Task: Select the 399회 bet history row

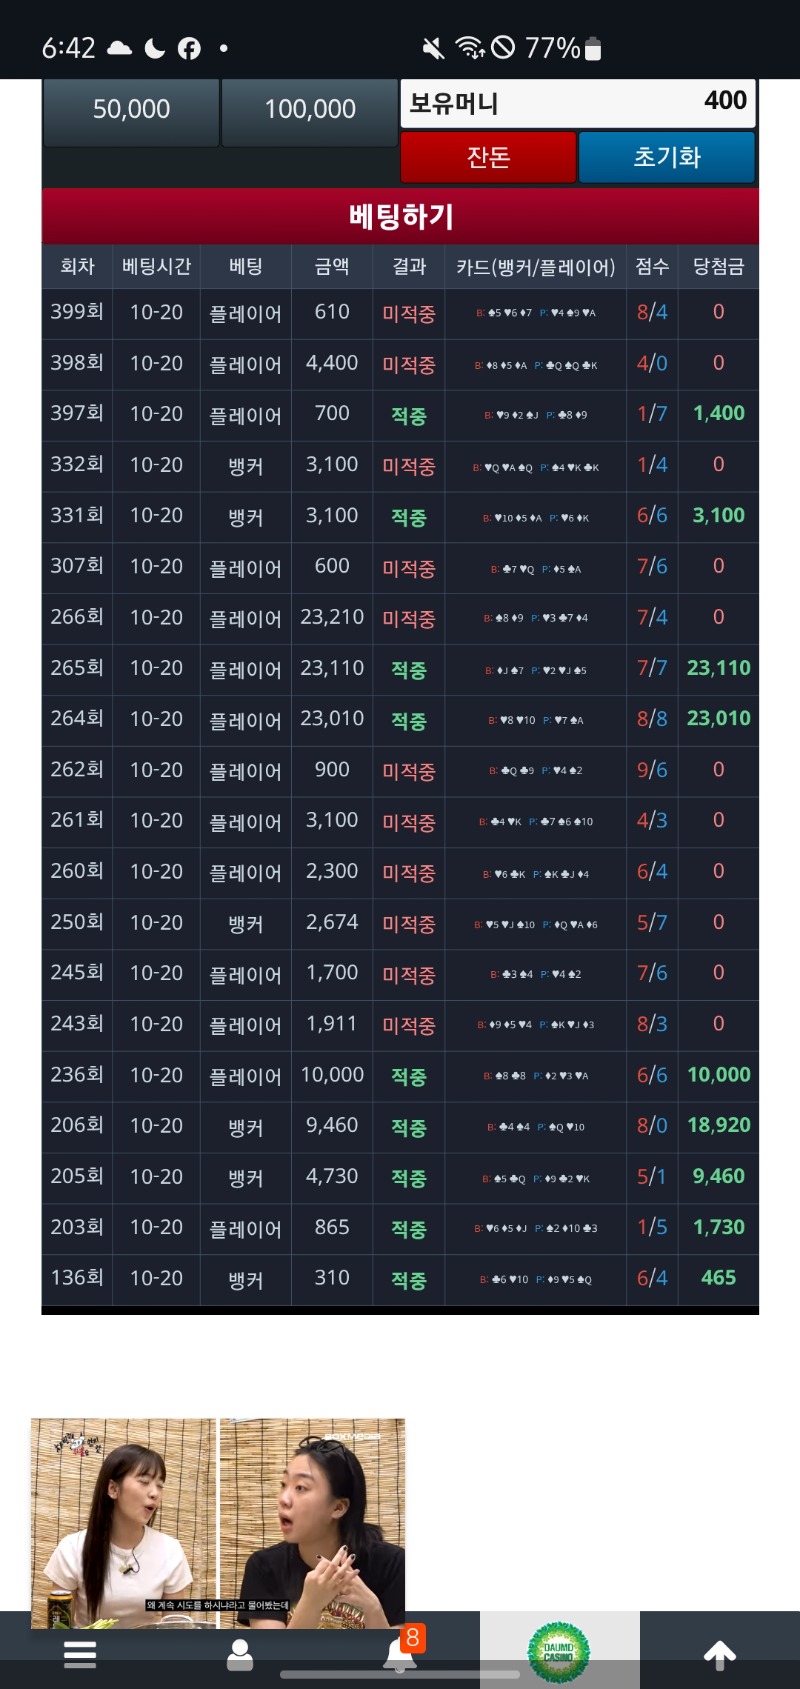Action: point(400,313)
